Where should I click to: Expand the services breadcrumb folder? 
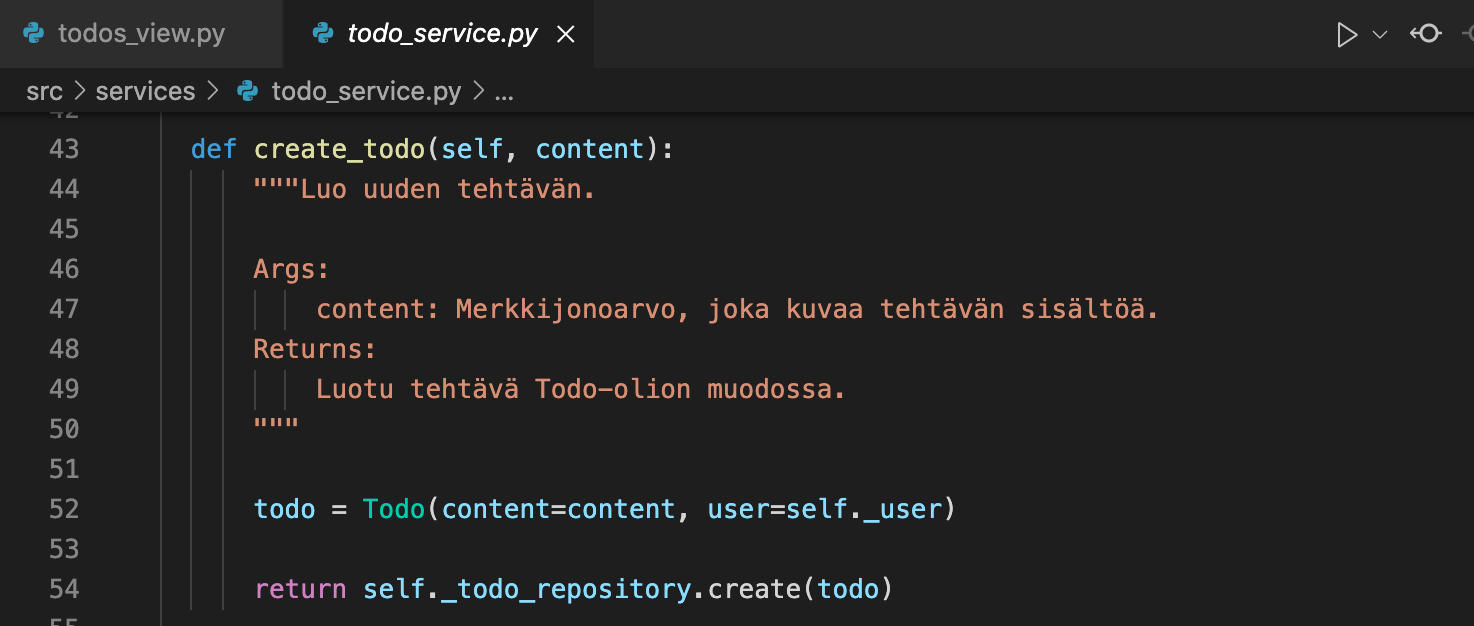[x=145, y=92]
